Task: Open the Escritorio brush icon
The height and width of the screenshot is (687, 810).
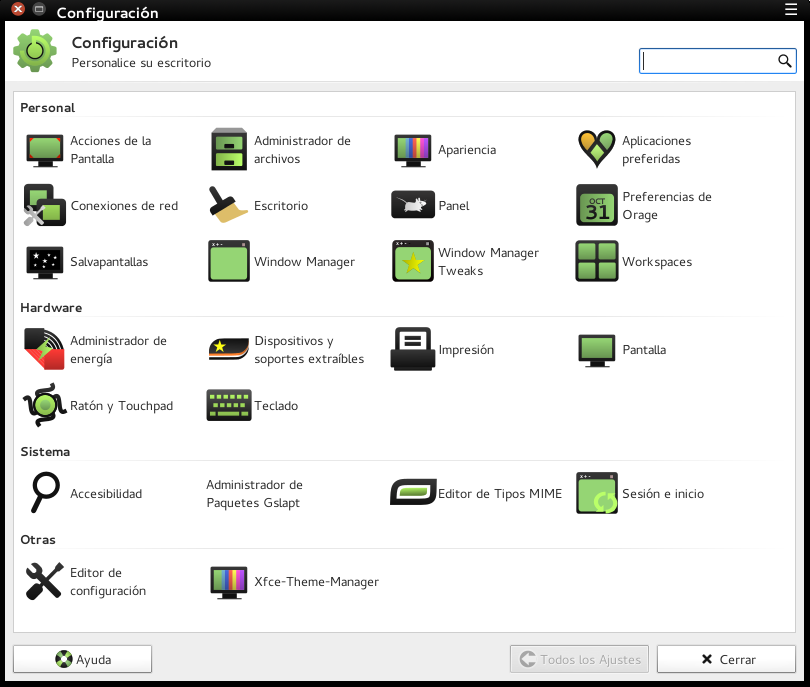Action: (x=228, y=205)
